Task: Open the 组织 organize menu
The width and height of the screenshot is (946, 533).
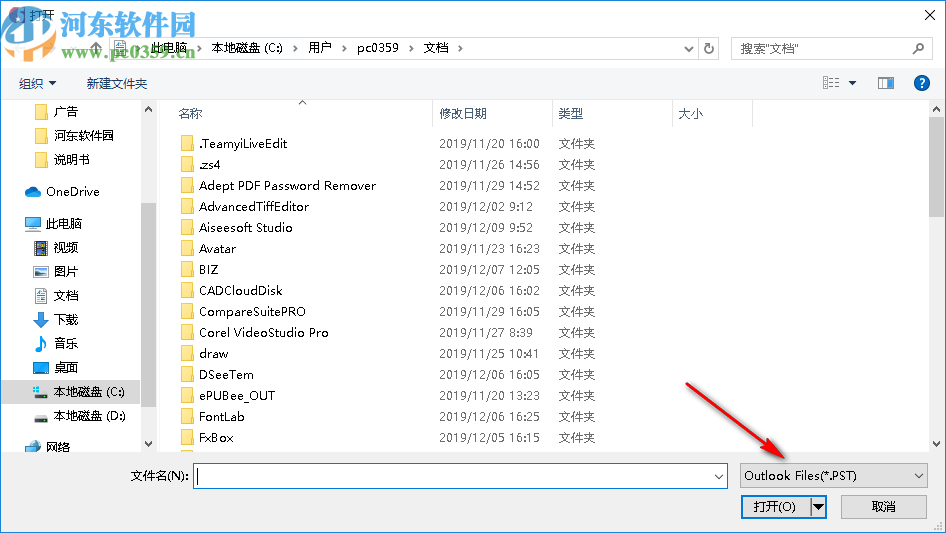Action: click(37, 83)
